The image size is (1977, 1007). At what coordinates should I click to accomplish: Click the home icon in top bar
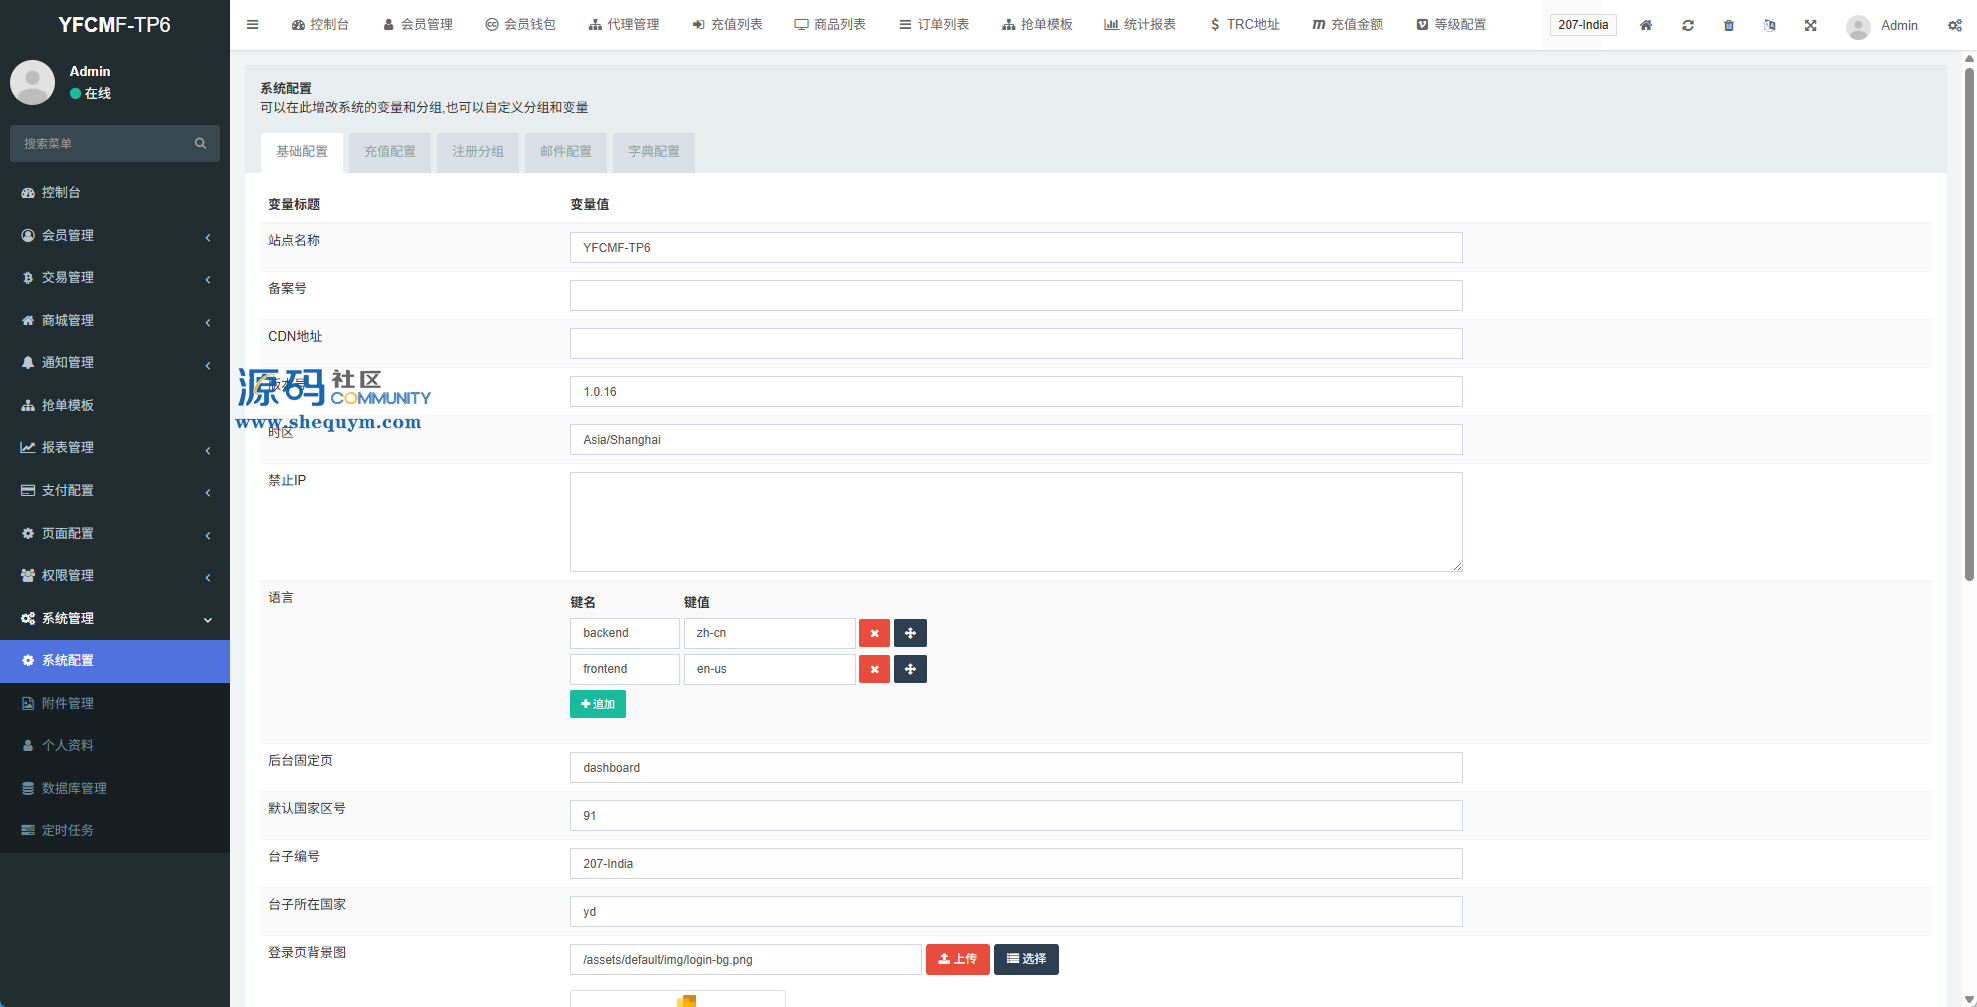[x=1646, y=25]
